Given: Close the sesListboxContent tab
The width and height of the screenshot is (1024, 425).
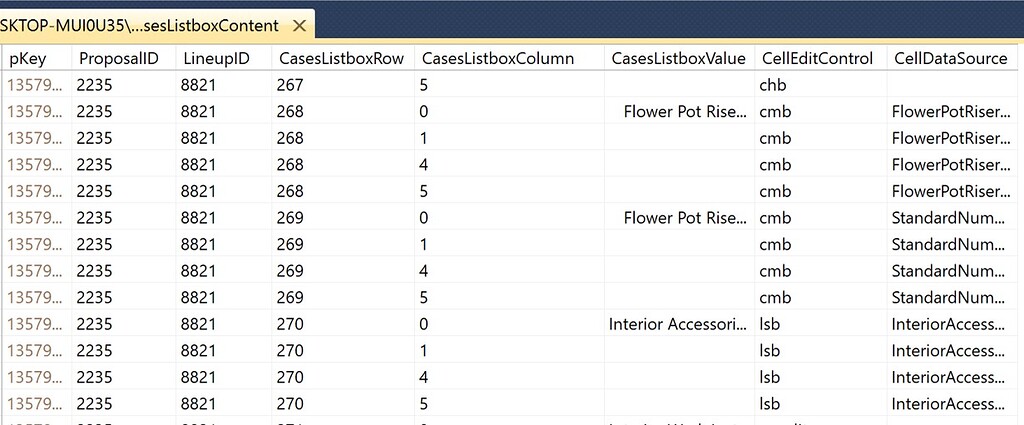Looking at the screenshot, I should pyautogui.click(x=298, y=25).
